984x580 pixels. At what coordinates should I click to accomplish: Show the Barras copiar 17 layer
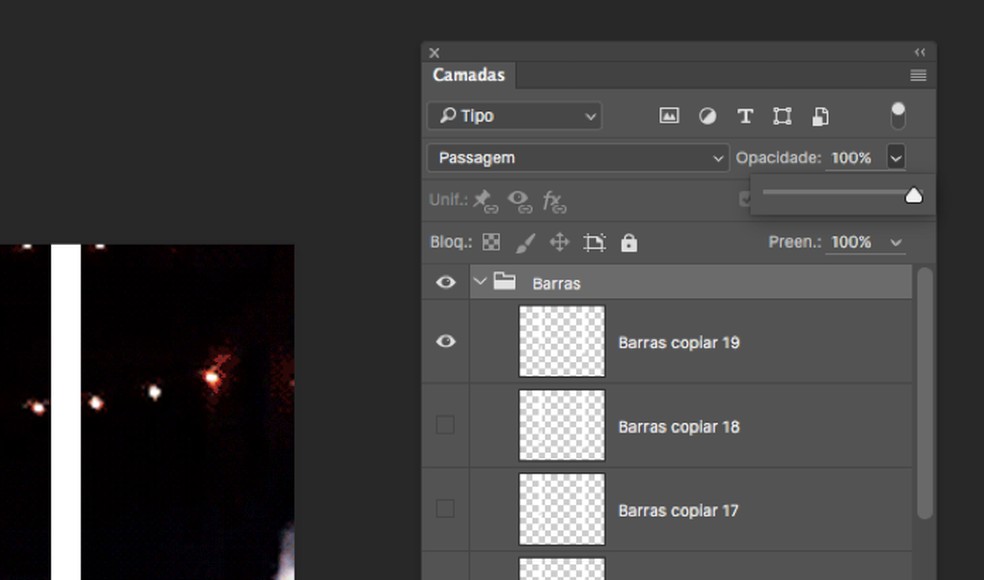click(x=445, y=508)
